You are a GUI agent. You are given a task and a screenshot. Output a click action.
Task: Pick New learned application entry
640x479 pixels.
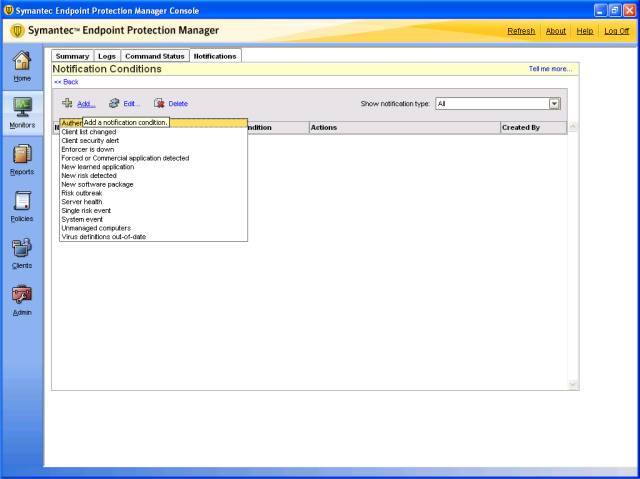coord(153,167)
